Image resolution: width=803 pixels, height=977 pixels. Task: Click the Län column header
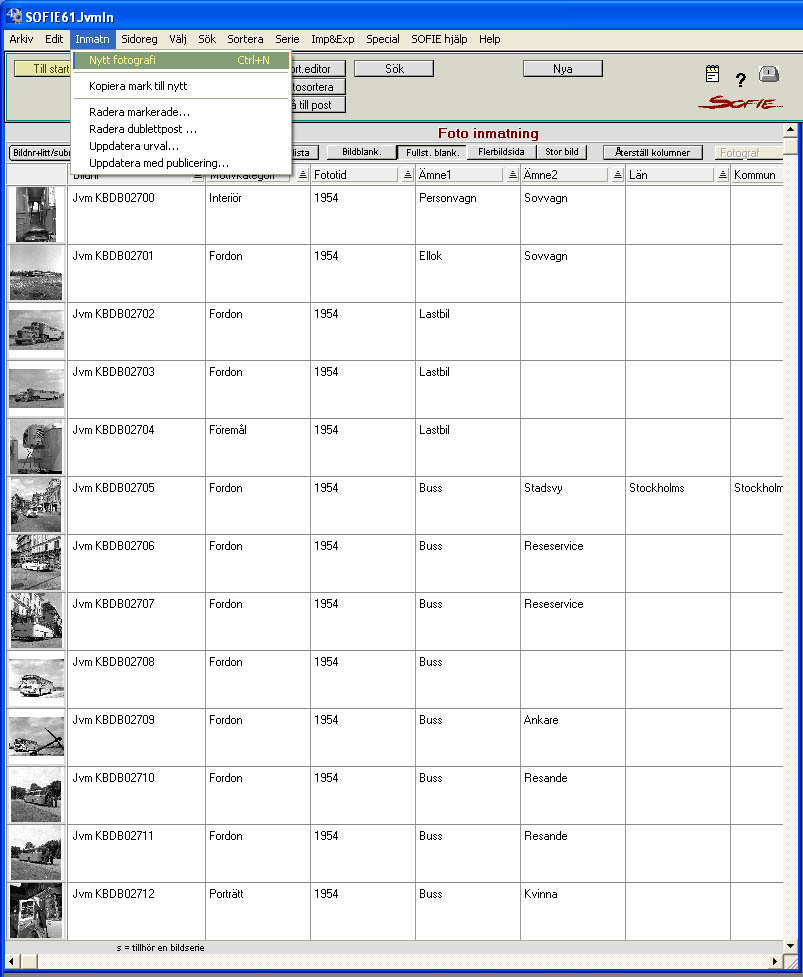[x=669, y=175]
